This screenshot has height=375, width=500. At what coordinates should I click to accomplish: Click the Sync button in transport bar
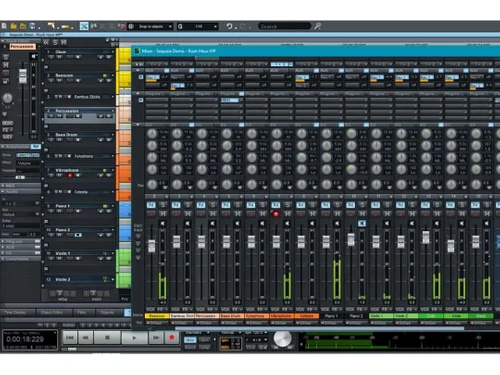click(x=205, y=340)
